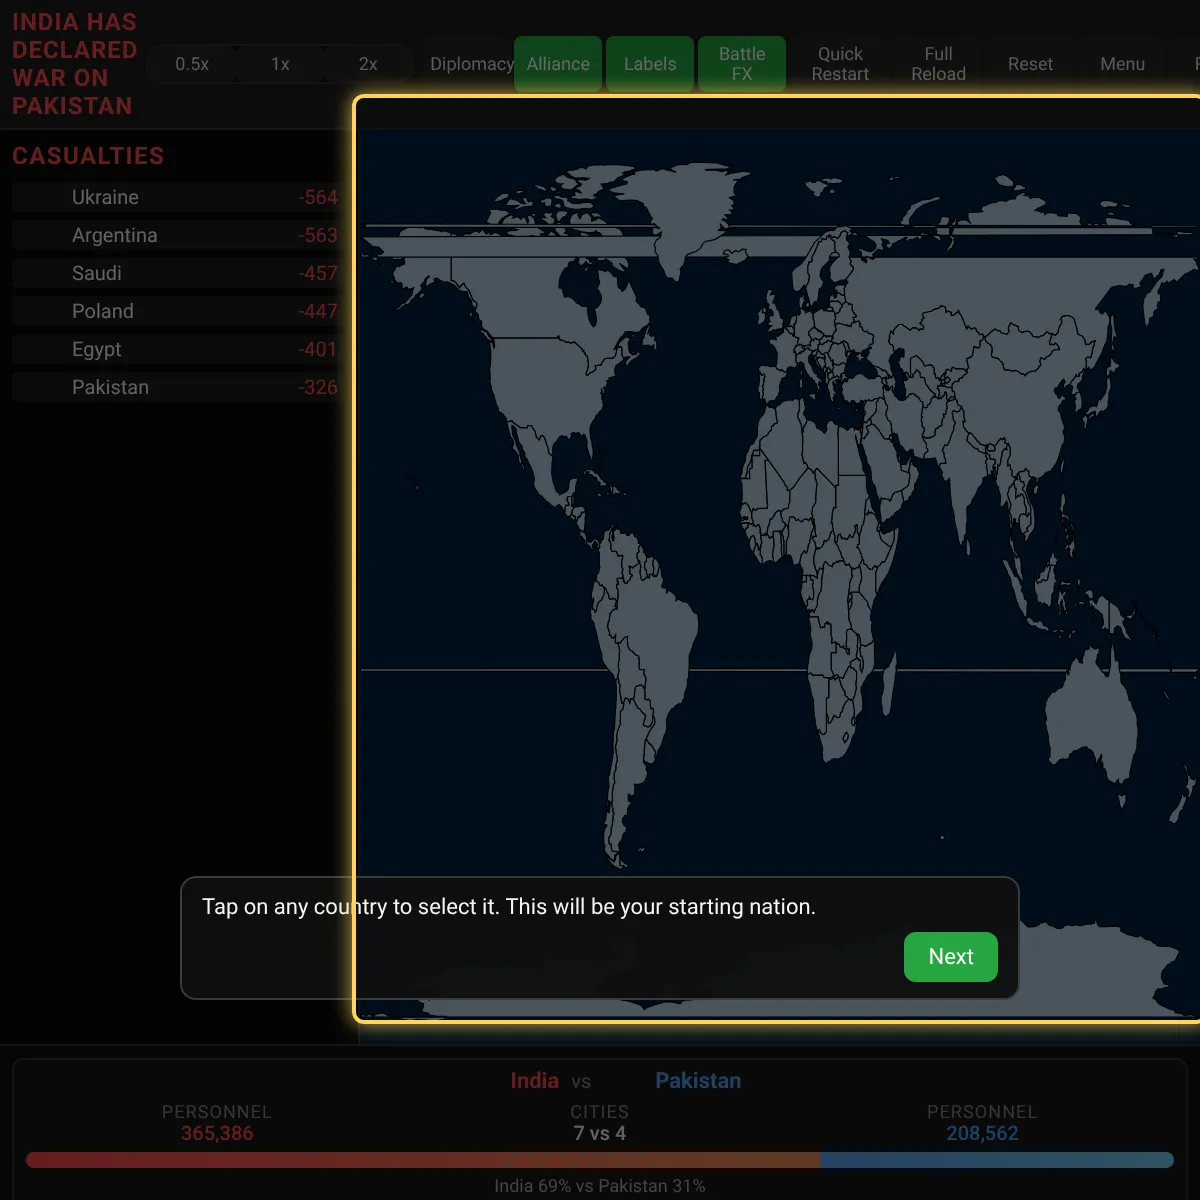Toggle map Labels off
The width and height of the screenshot is (1200, 1200).
(x=650, y=64)
